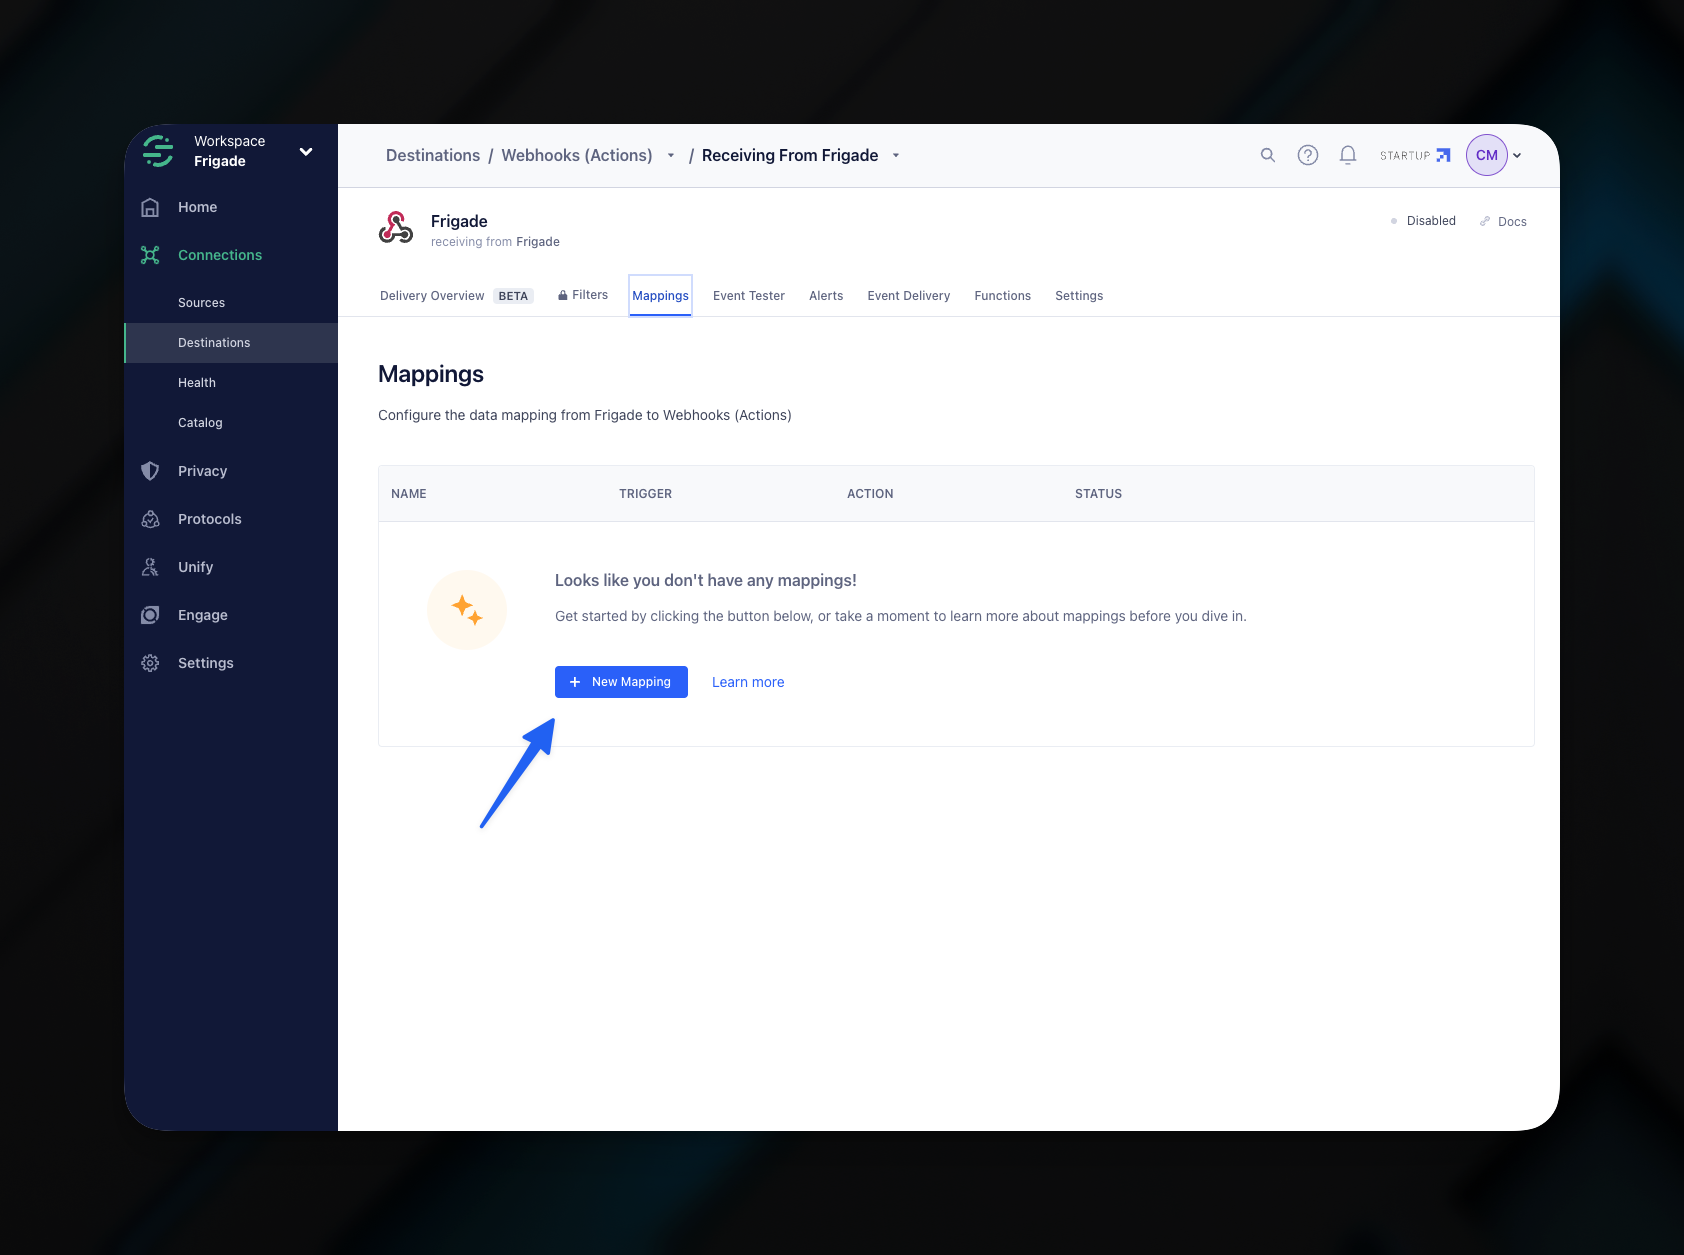Click the Docs link icon

pos(1485,221)
